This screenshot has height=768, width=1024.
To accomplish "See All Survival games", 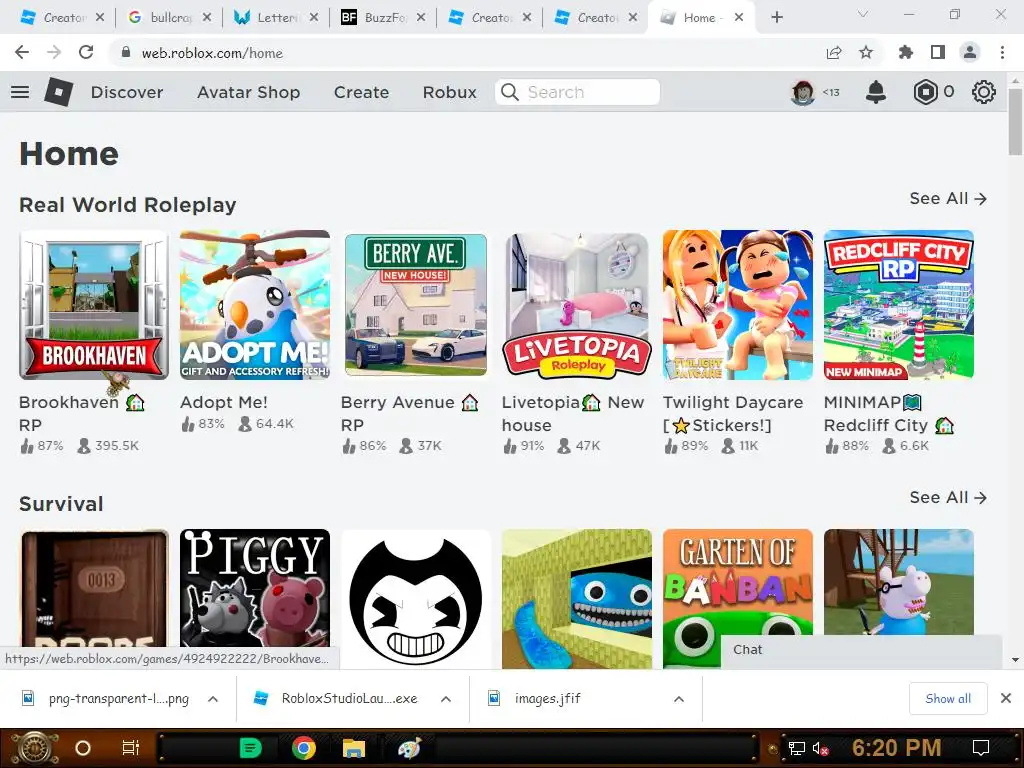I will (948, 498).
